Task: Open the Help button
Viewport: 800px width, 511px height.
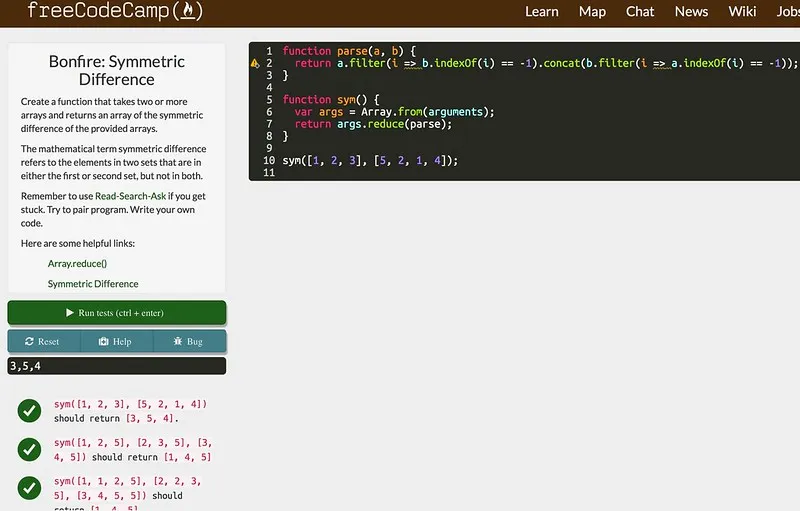Action: (116, 341)
